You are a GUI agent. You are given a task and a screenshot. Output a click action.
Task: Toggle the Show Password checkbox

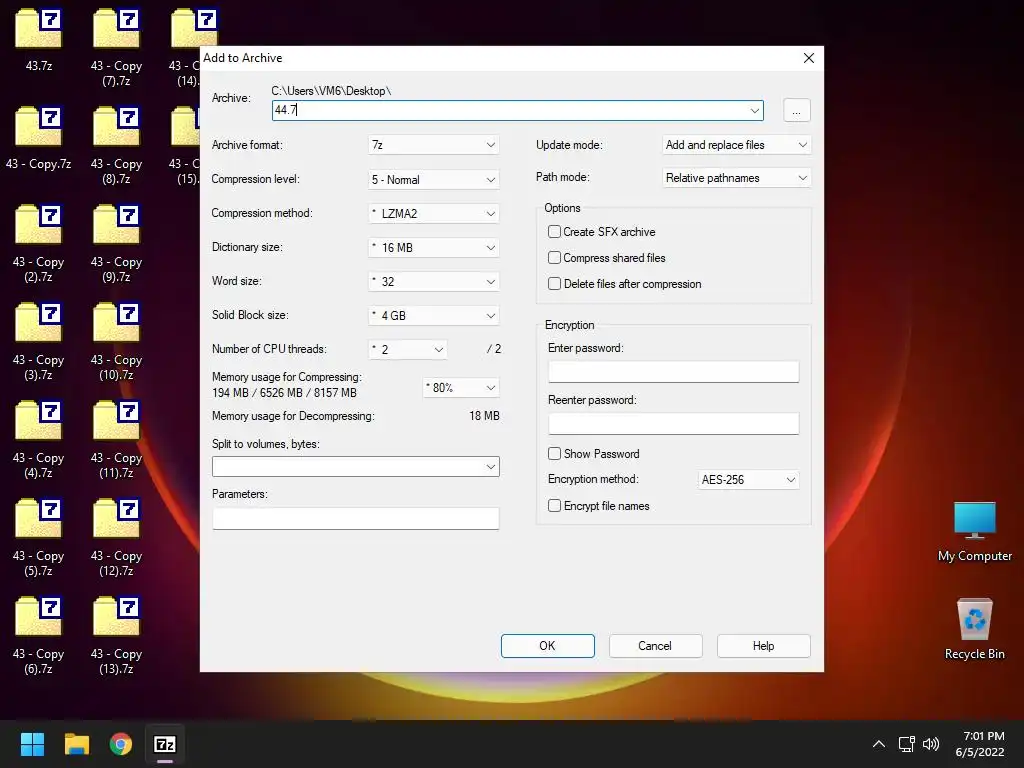(x=554, y=454)
